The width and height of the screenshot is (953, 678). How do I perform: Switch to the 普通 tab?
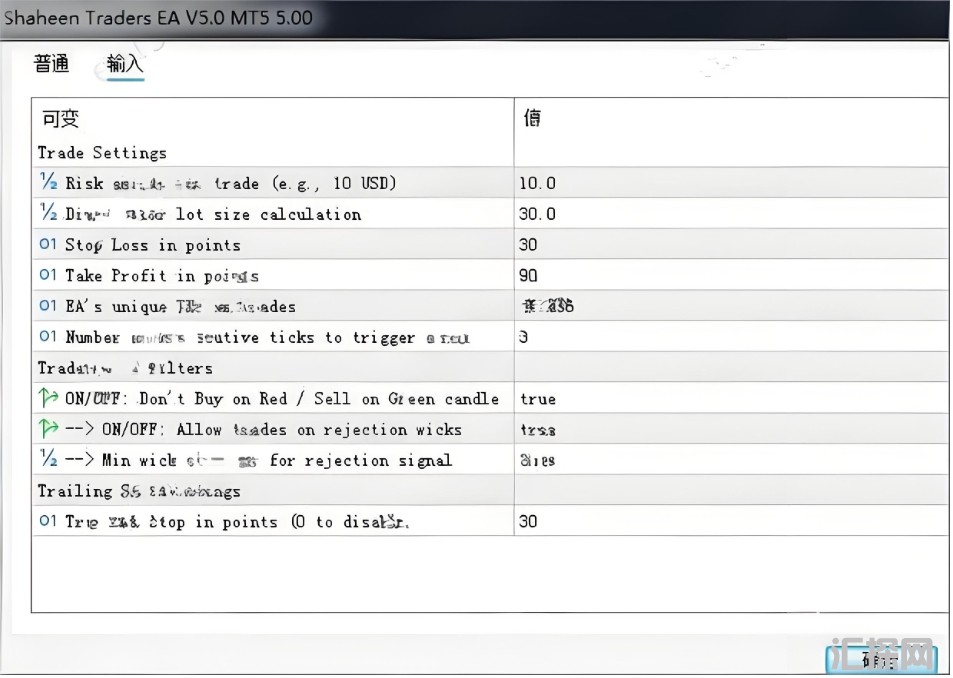(51, 63)
